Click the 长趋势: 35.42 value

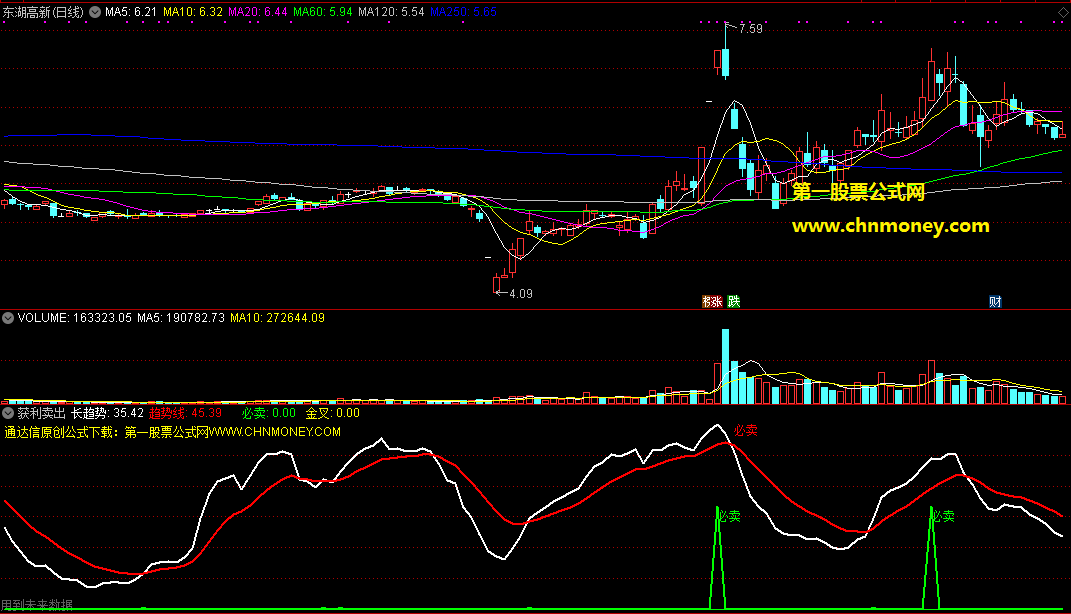(x=107, y=413)
